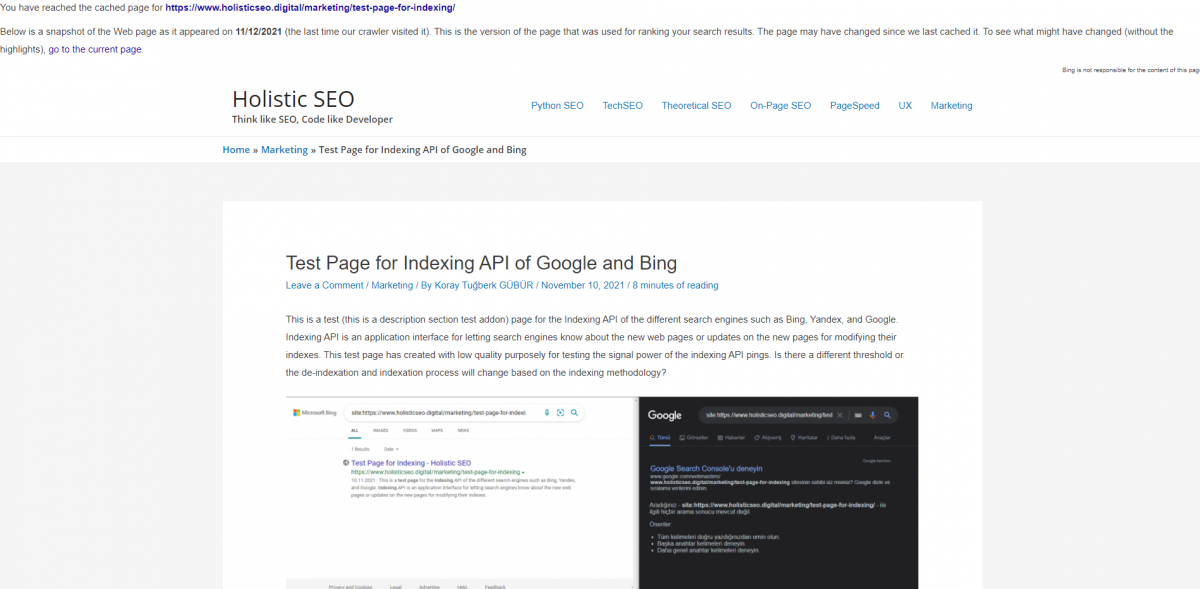Open the Marketing item in the top navigation
Image resolution: width=1200 pixels, height=589 pixels.
[951, 105]
